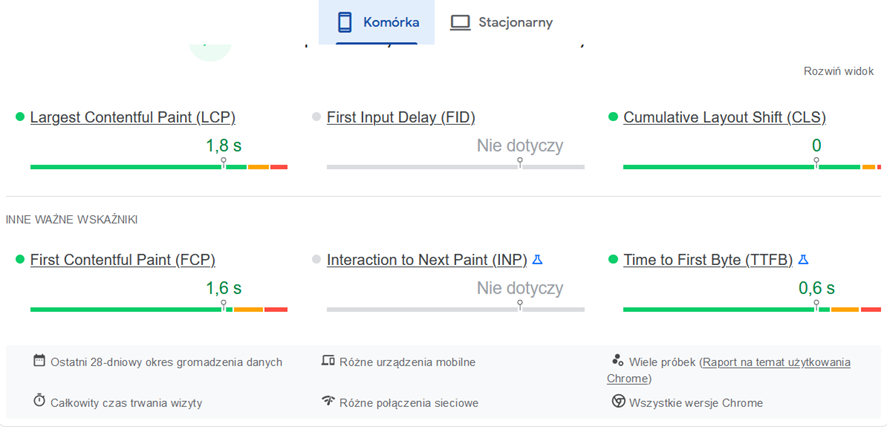Image resolution: width=887 pixels, height=430 pixels.
Task: Click the Wi-Fi icon for network connections
Action: (x=327, y=401)
